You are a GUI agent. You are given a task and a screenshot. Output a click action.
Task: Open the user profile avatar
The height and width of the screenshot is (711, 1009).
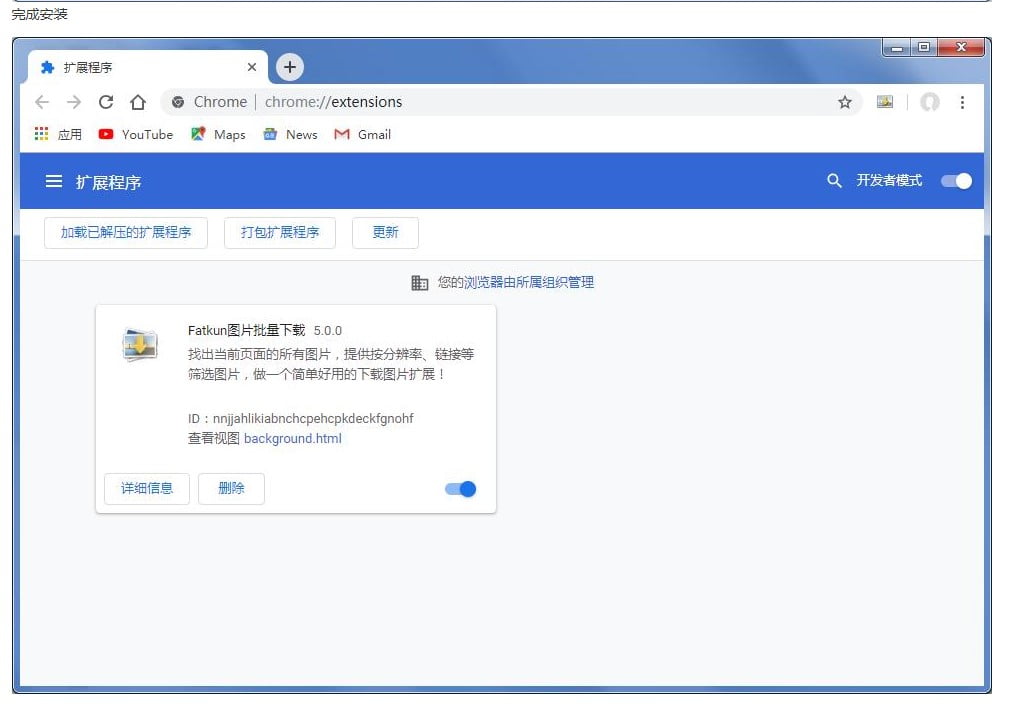click(930, 102)
